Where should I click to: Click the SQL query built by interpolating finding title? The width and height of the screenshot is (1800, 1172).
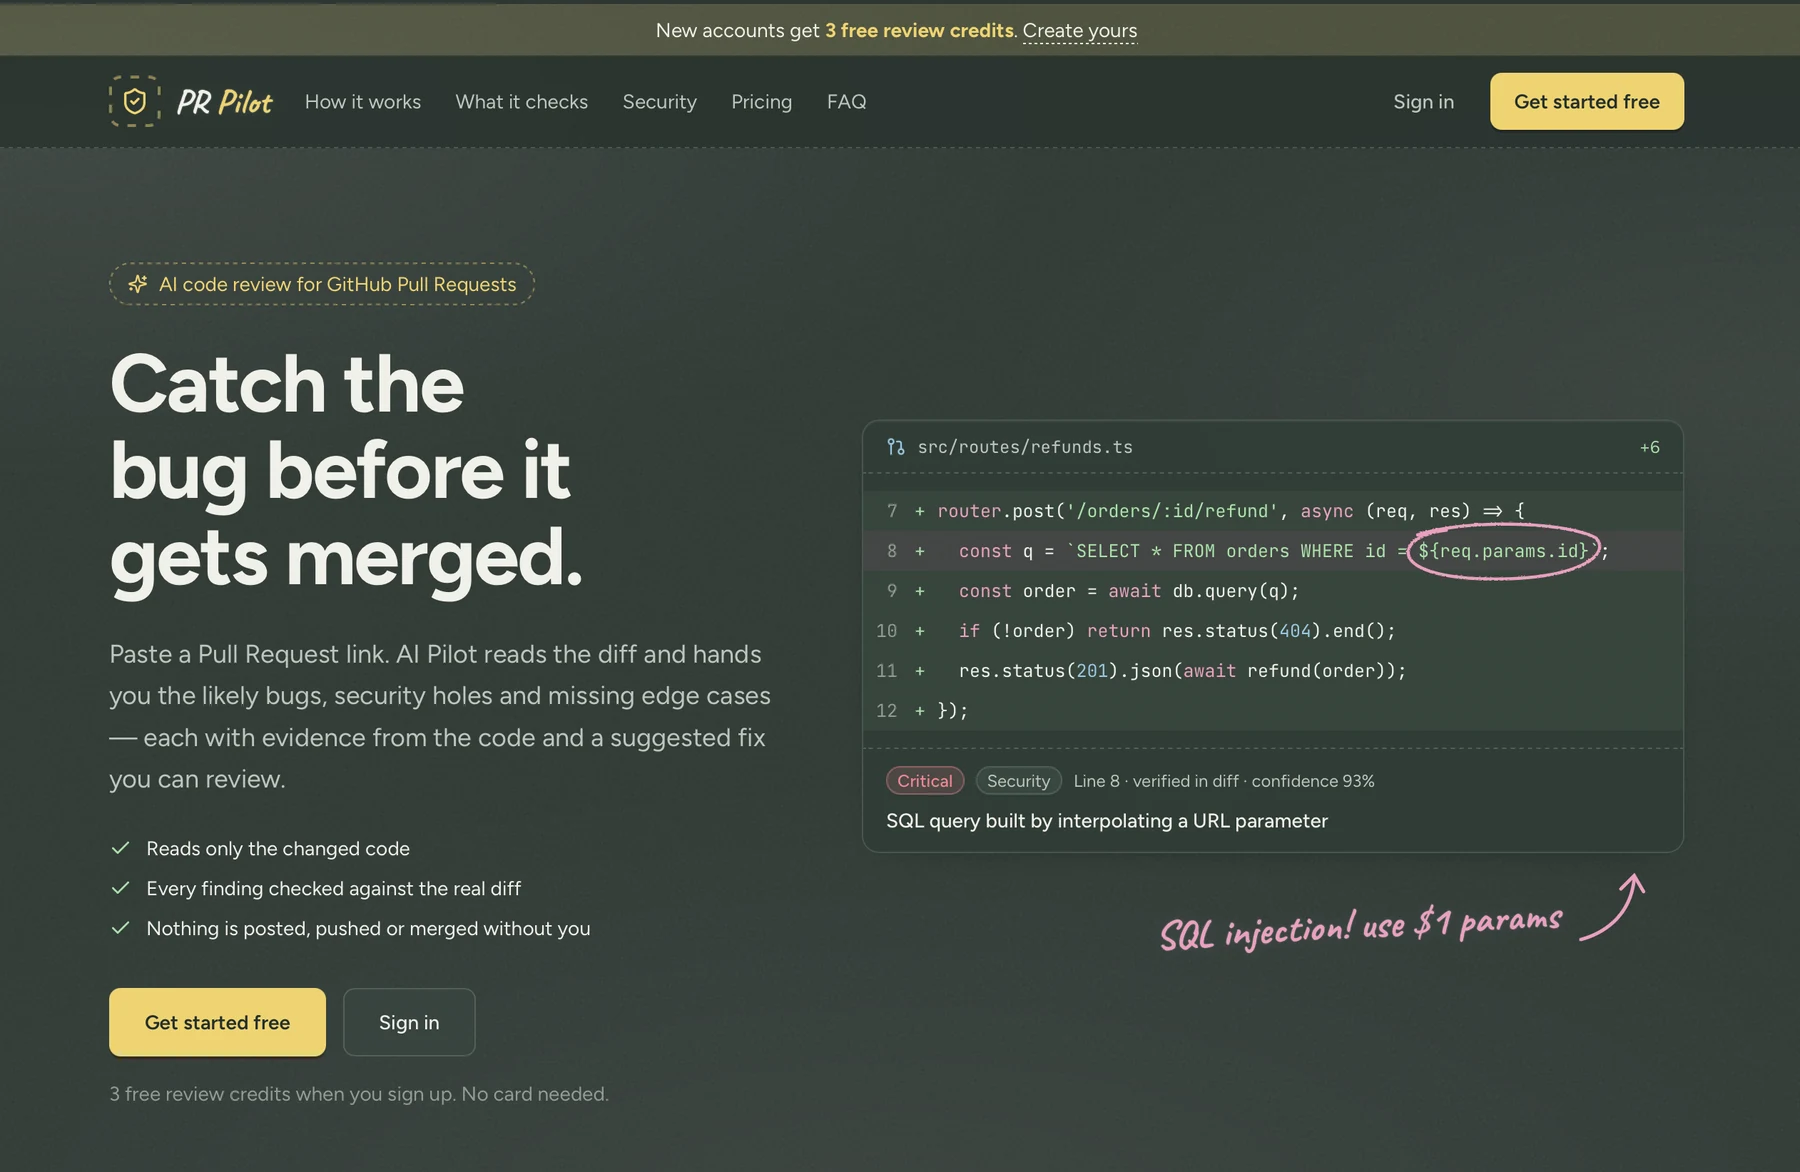(1107, 821)
